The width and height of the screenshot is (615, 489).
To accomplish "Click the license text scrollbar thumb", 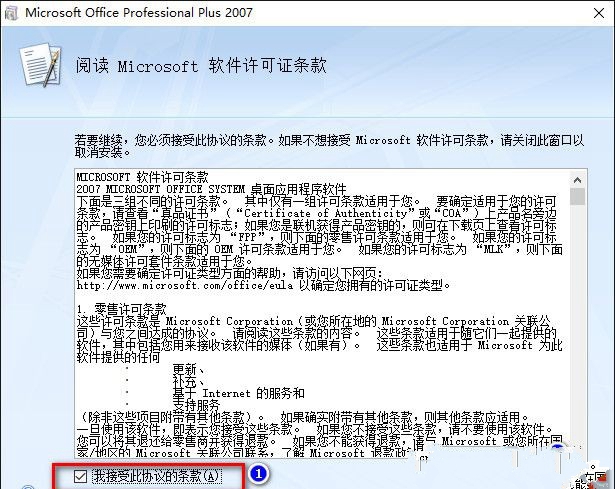I will pos(577,196).
